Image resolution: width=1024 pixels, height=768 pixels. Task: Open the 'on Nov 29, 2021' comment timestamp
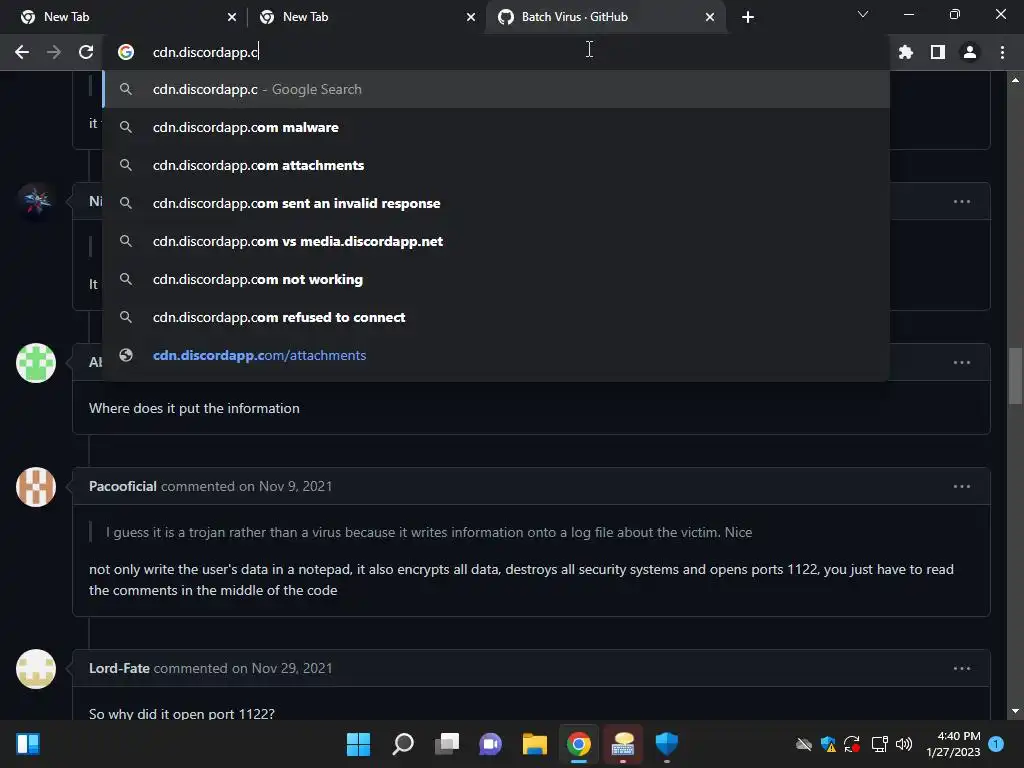pos(282,668)
